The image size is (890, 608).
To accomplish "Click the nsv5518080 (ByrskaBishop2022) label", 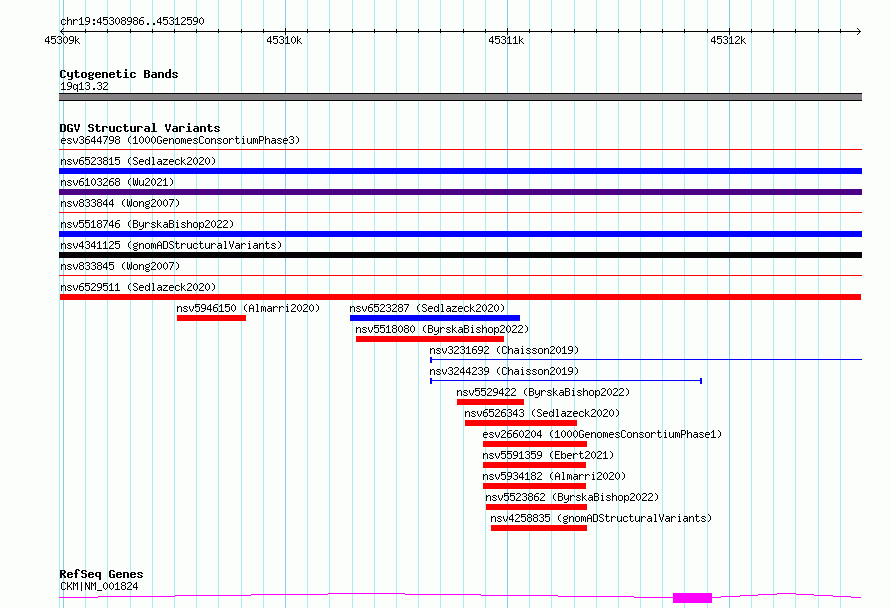I will click(x=442, y=329).
